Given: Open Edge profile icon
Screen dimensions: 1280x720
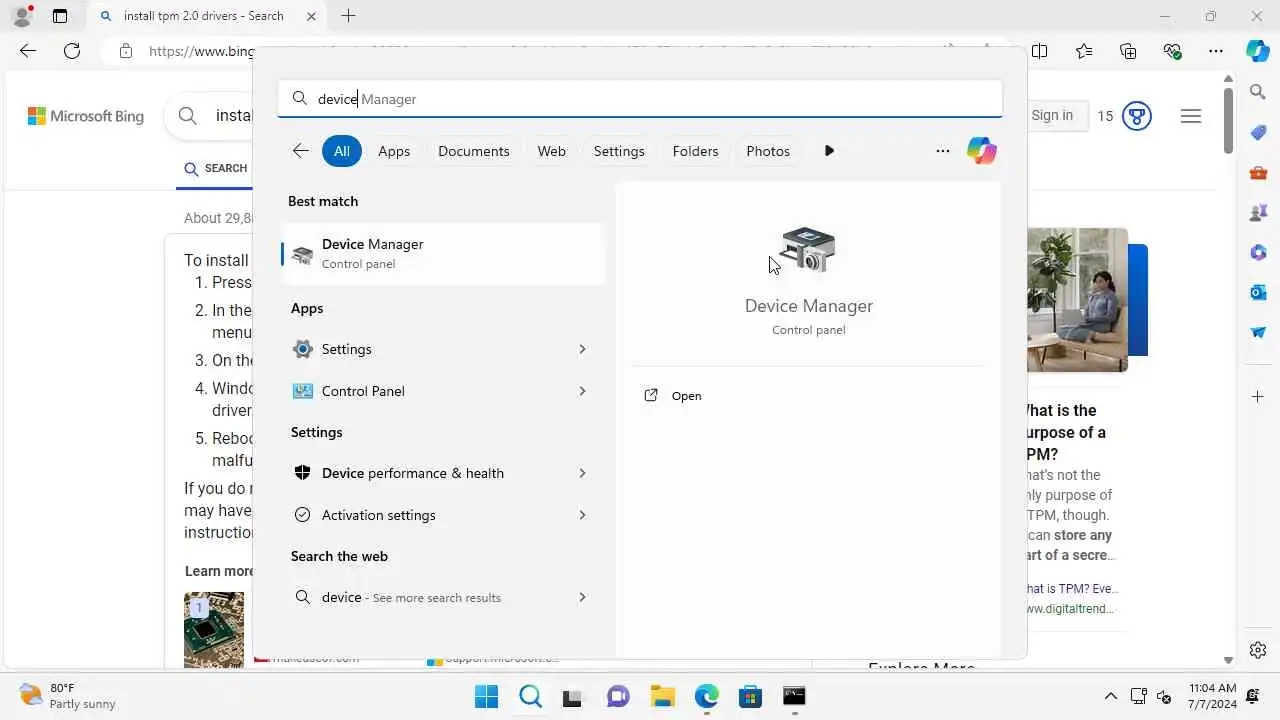Looking at the screenshot, I should [x=22, y=16].
